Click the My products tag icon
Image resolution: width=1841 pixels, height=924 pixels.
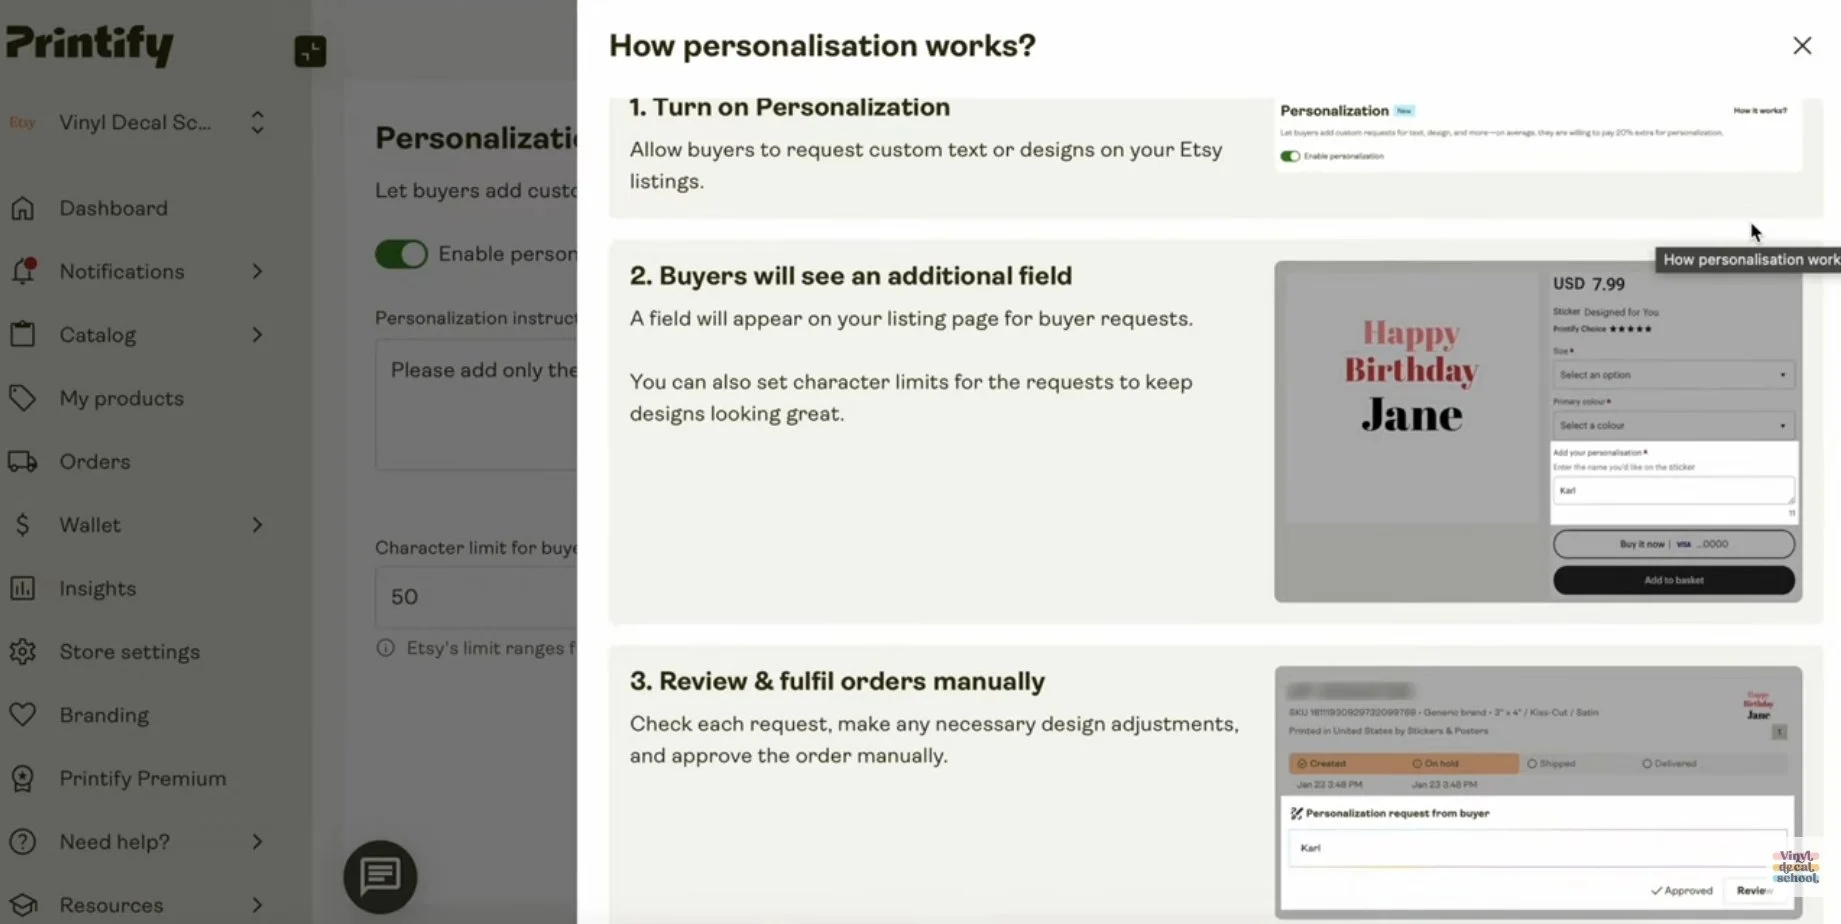pos(22,398)
